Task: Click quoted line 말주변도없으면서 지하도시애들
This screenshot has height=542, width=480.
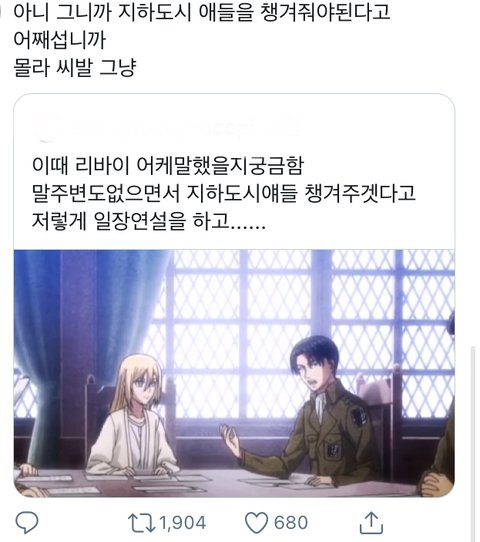Action: click(224, 193)
